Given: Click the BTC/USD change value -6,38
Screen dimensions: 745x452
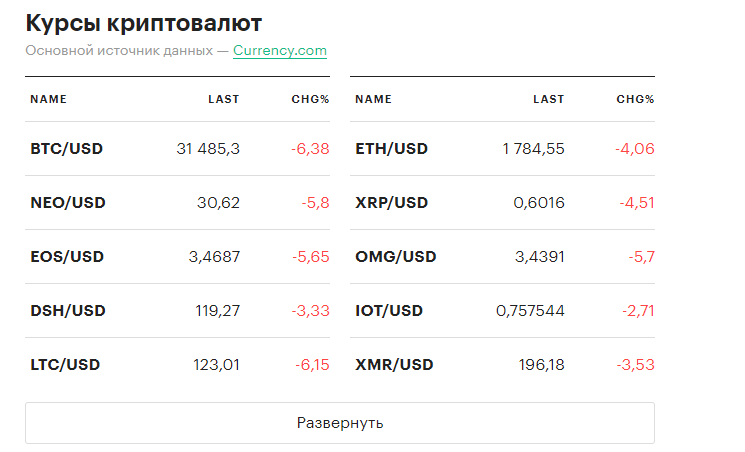Looking at the screenshot, I should pyautogui.click(x=310, y=149).
